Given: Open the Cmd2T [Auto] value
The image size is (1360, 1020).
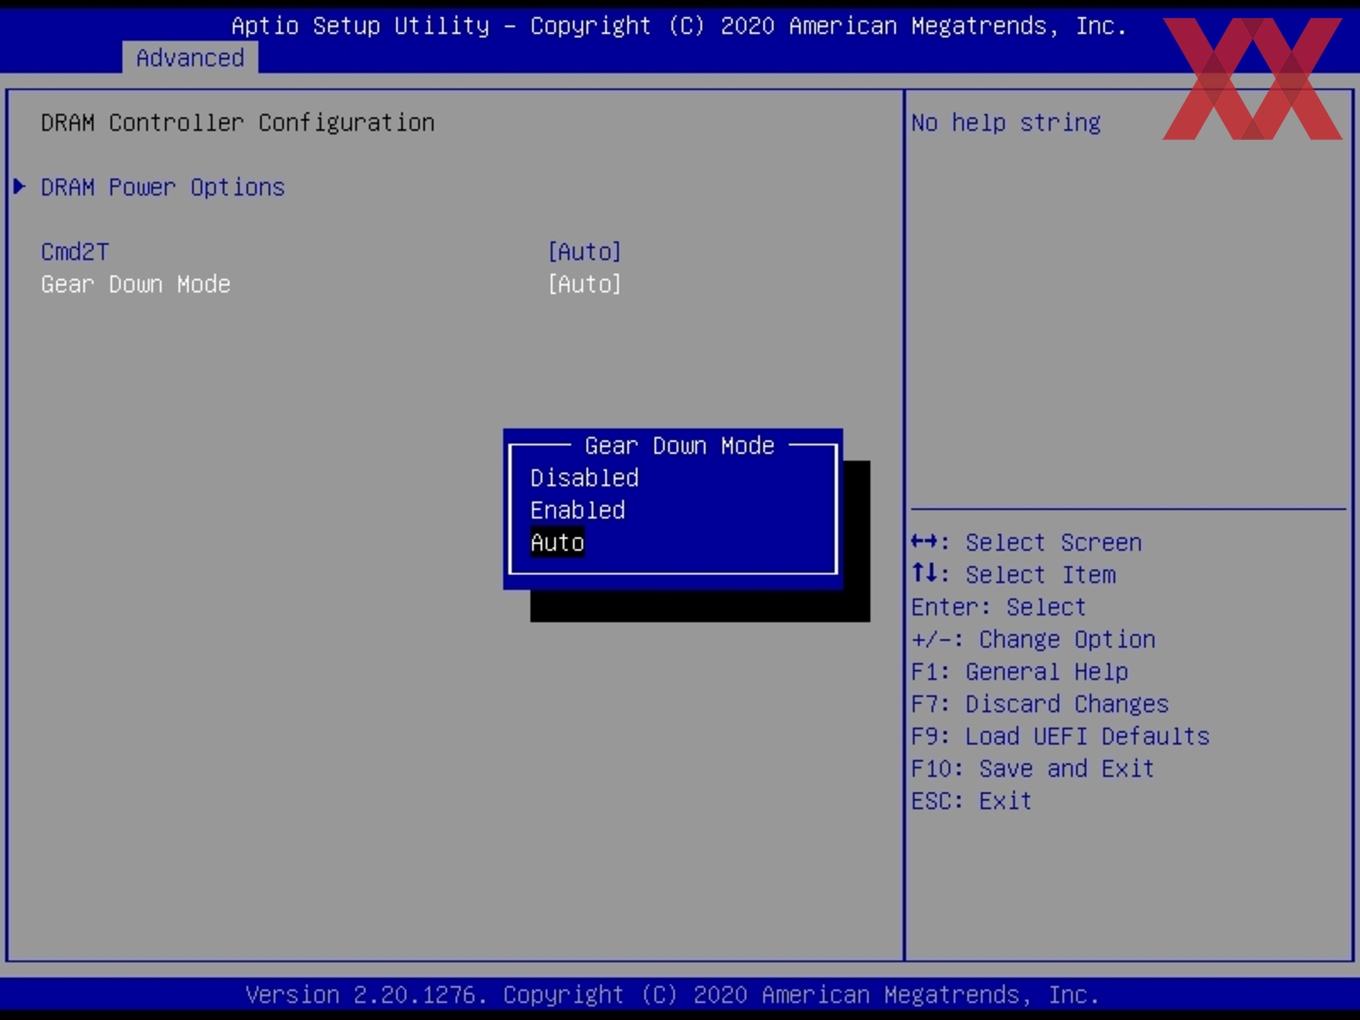Looking at the screenshot, I should coord(584,252).
